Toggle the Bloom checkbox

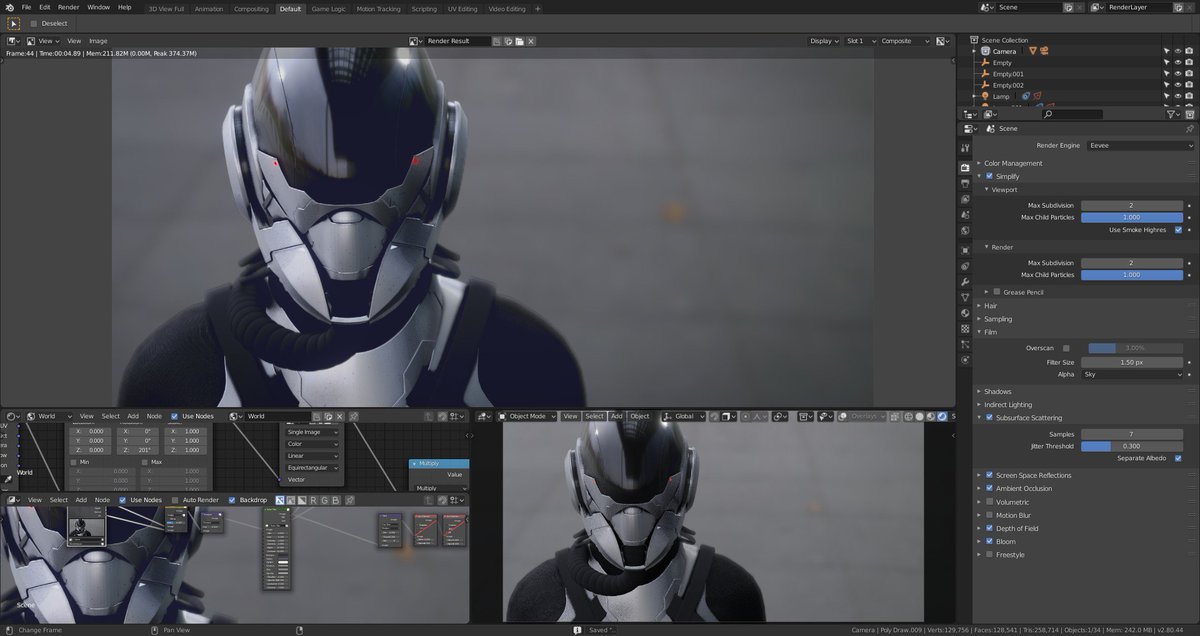(x=990, y=541)
